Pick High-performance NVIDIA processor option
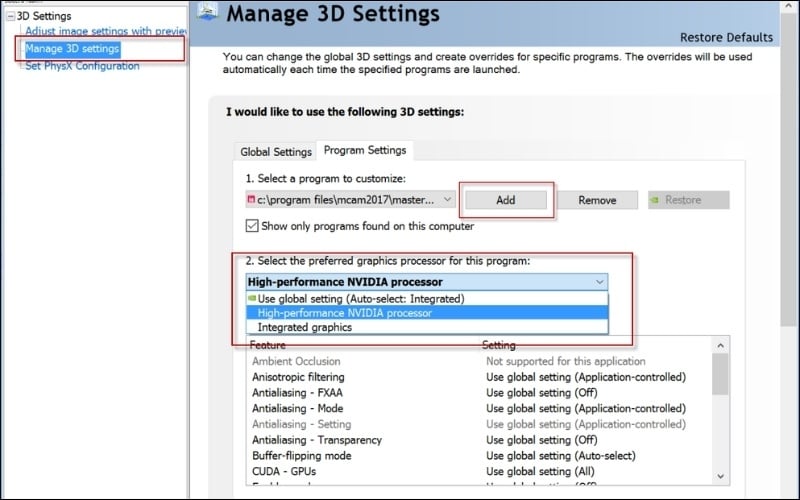This screenshot has height=500, width=800. [x=345, y=313]
